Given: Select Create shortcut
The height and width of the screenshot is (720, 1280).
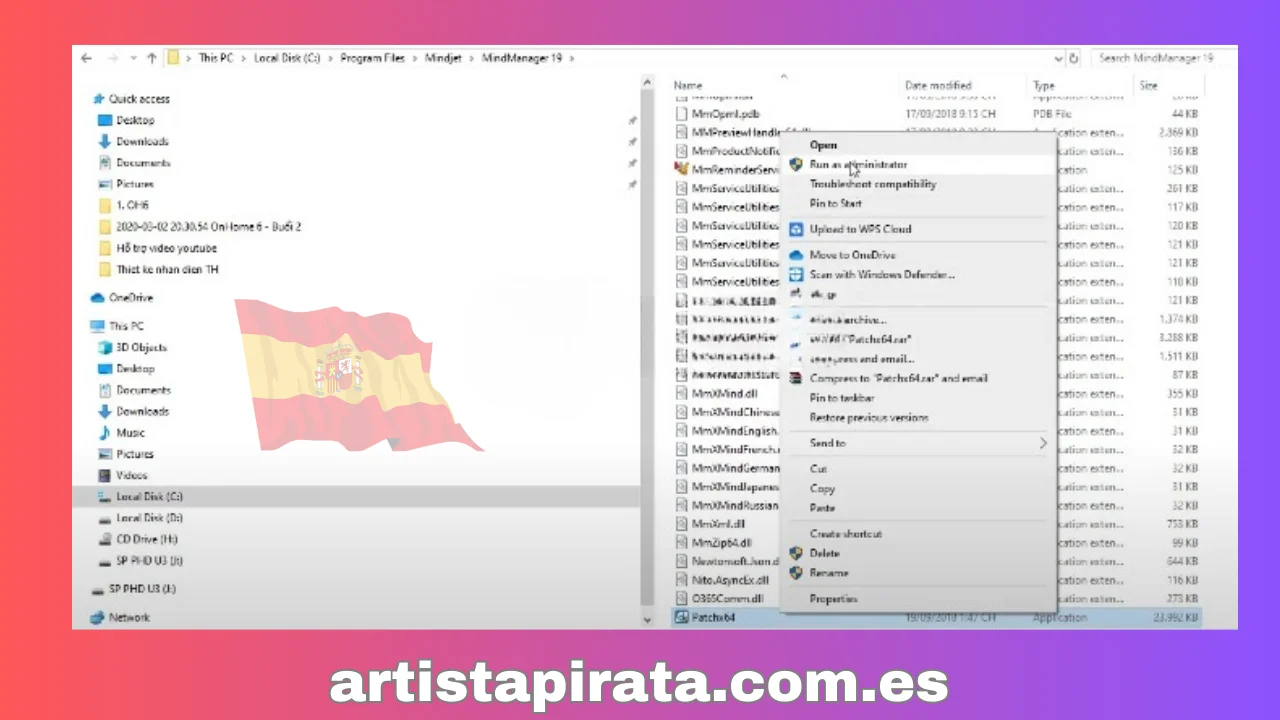Looking at the screenshot, I should (846, 534).
